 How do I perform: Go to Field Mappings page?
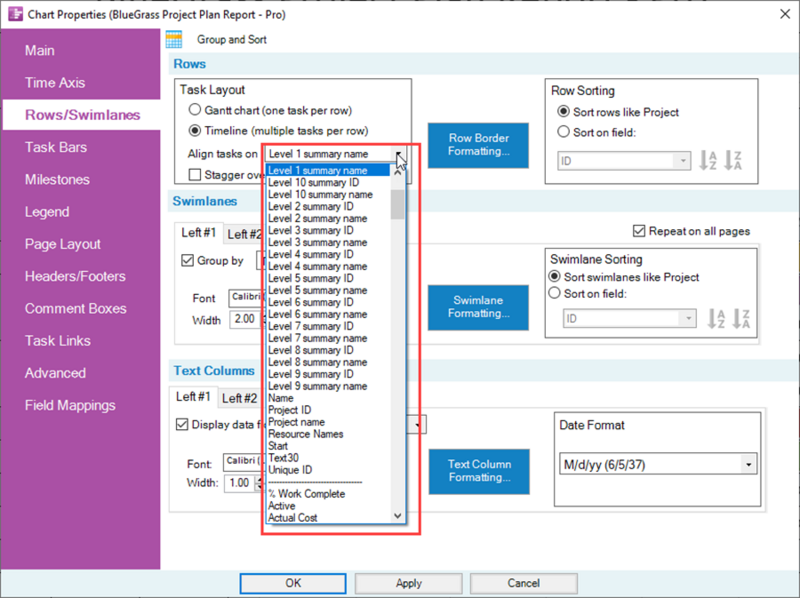click(70, 406)
